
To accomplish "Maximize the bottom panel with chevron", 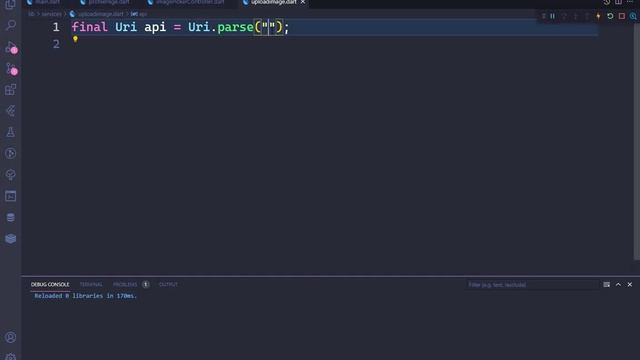I will click(618, 284).
